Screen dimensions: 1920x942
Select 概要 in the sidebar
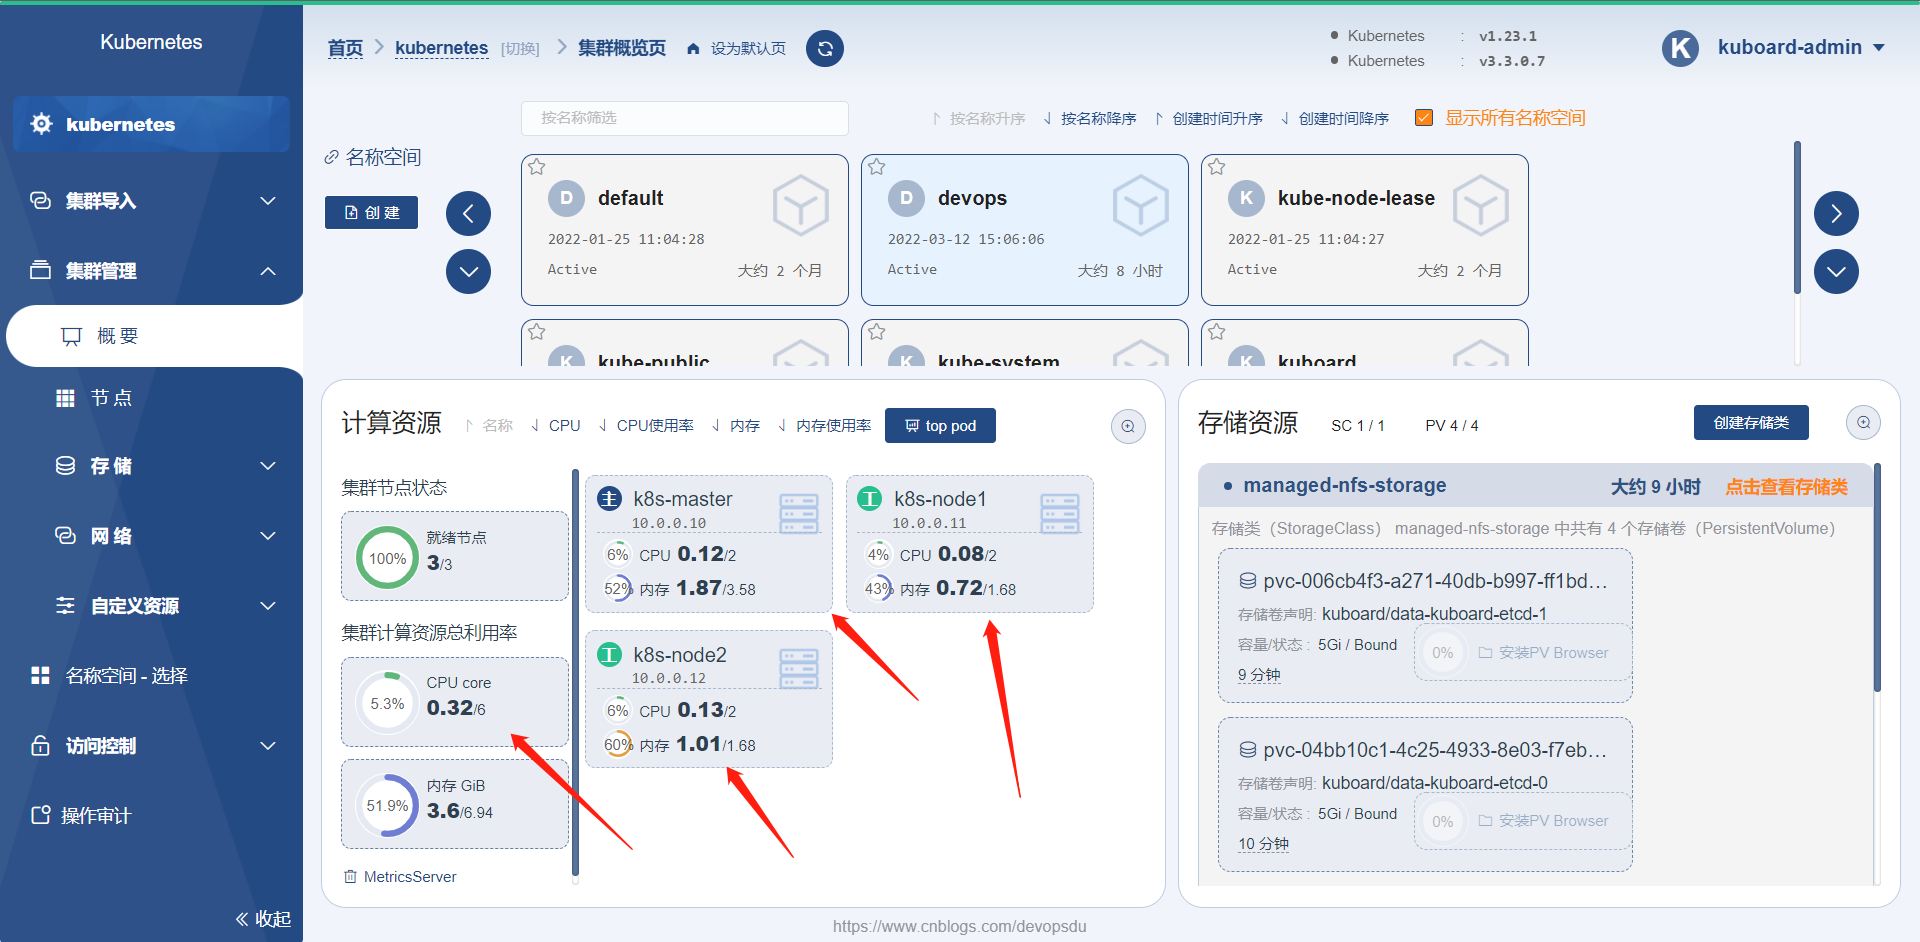[x=154, y=336]
